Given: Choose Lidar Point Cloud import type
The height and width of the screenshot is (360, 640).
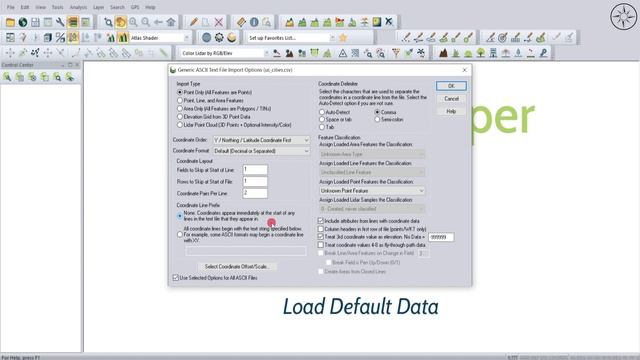Looking at the screenshot, I should tap(180, 125).
